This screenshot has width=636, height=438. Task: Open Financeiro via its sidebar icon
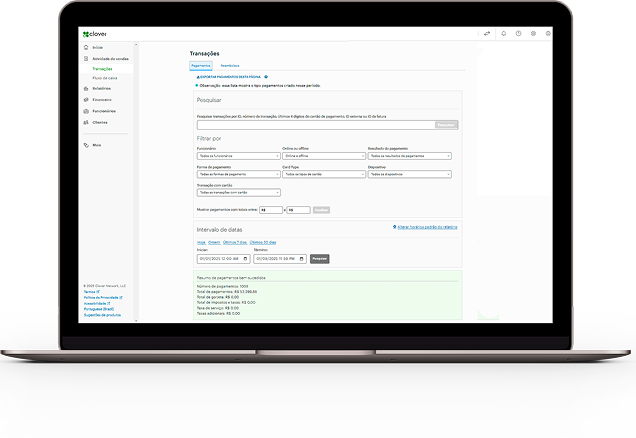(x=86, y=99)
